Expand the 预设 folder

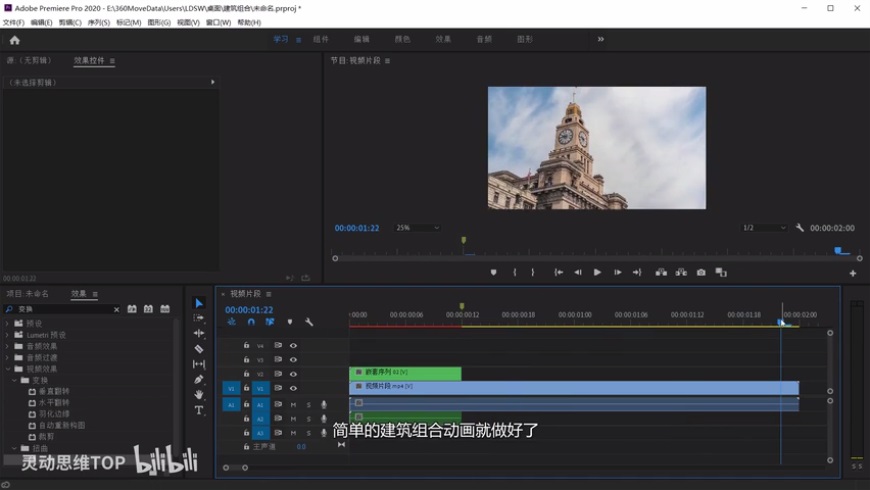pos(7,323)
